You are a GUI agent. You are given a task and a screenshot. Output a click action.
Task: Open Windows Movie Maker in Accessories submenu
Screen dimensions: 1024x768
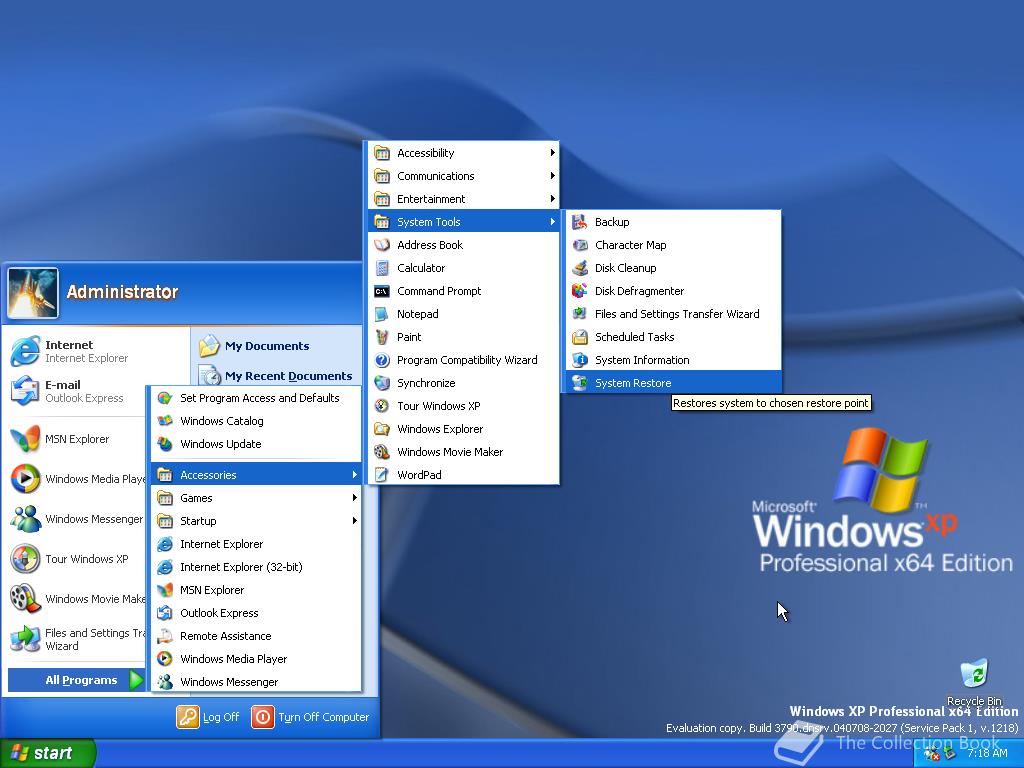coord(449,452)
